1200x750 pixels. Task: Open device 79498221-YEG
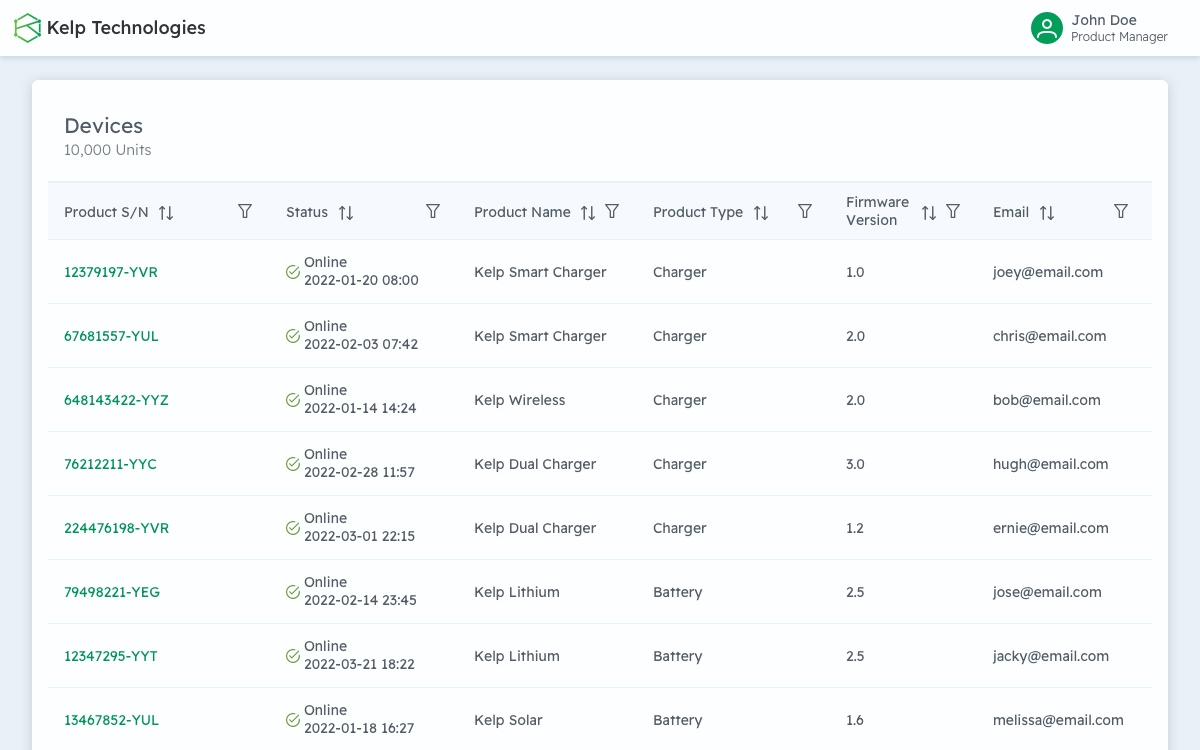(x=112, y=592)
